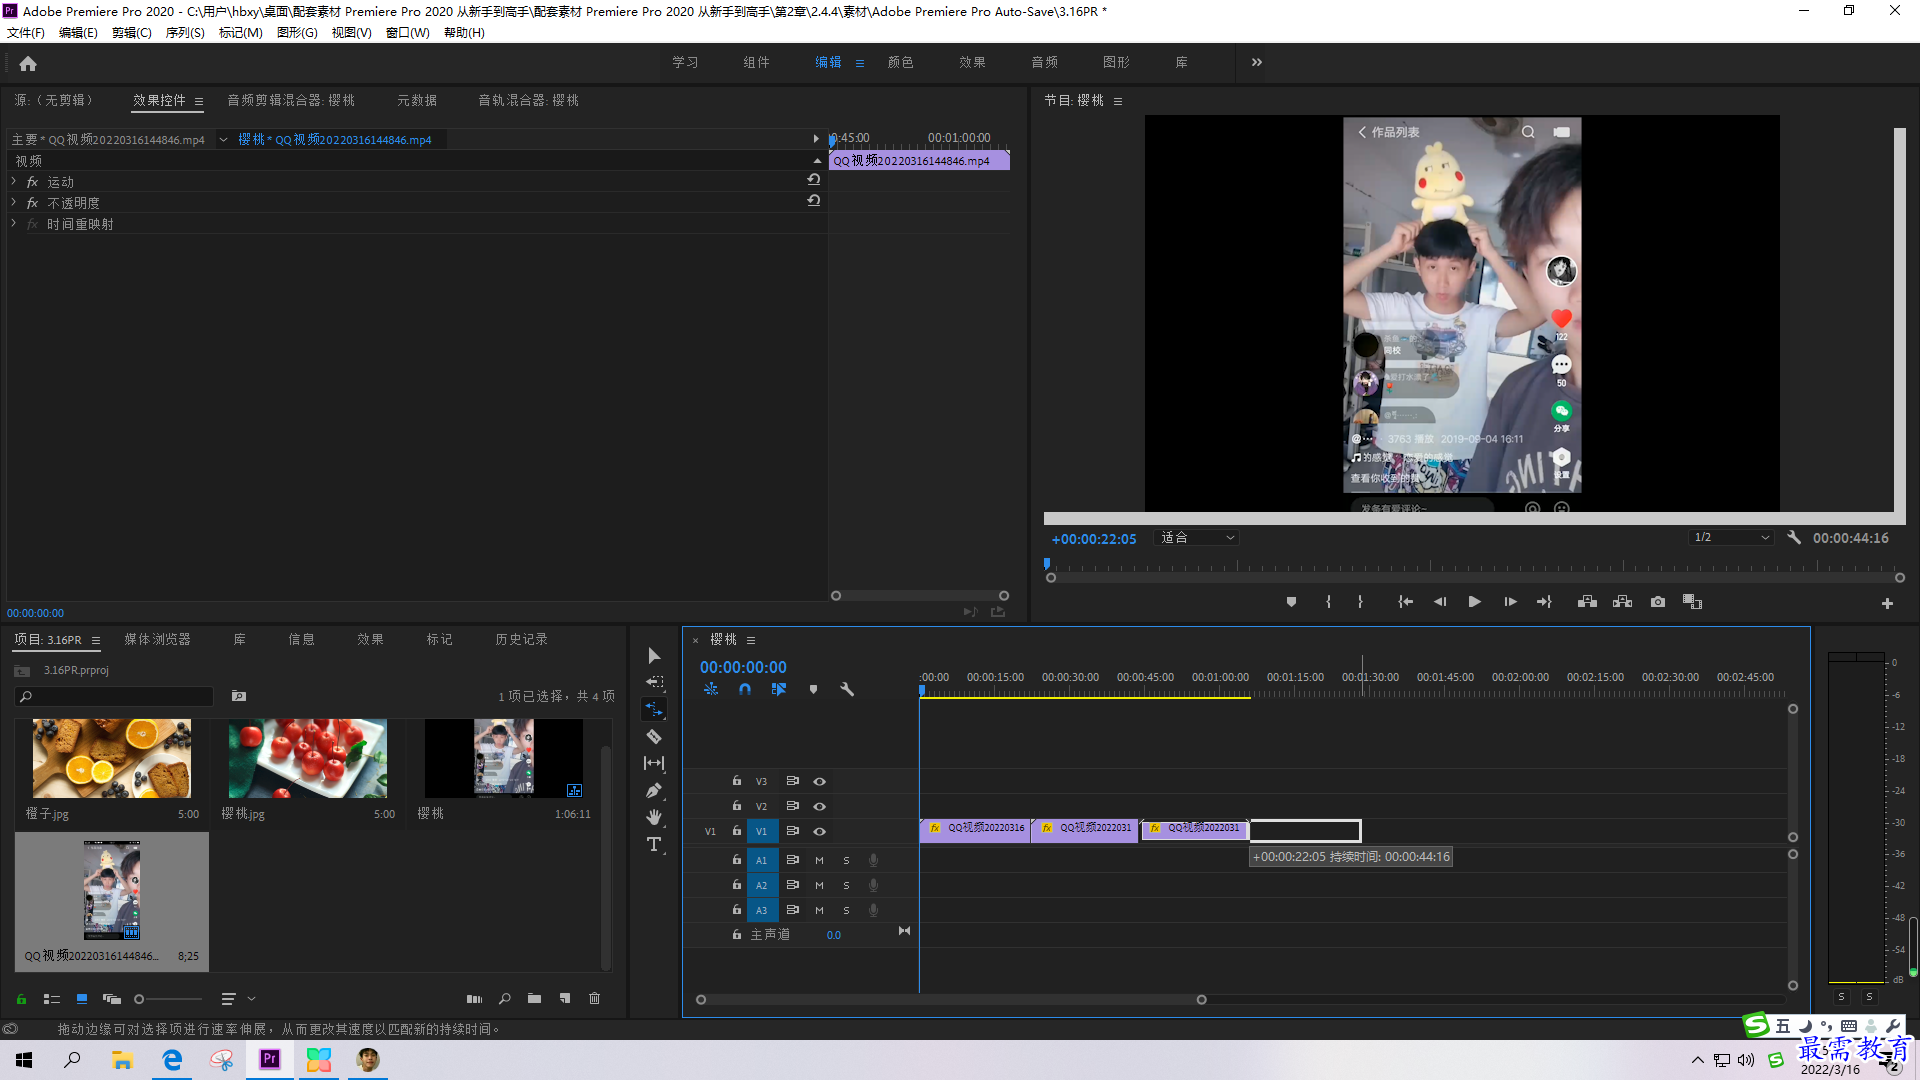Switch to the Audio workspace
Image resolution: width=1920 pixels, height=1080 pixels.
(x=1044, y=62)
